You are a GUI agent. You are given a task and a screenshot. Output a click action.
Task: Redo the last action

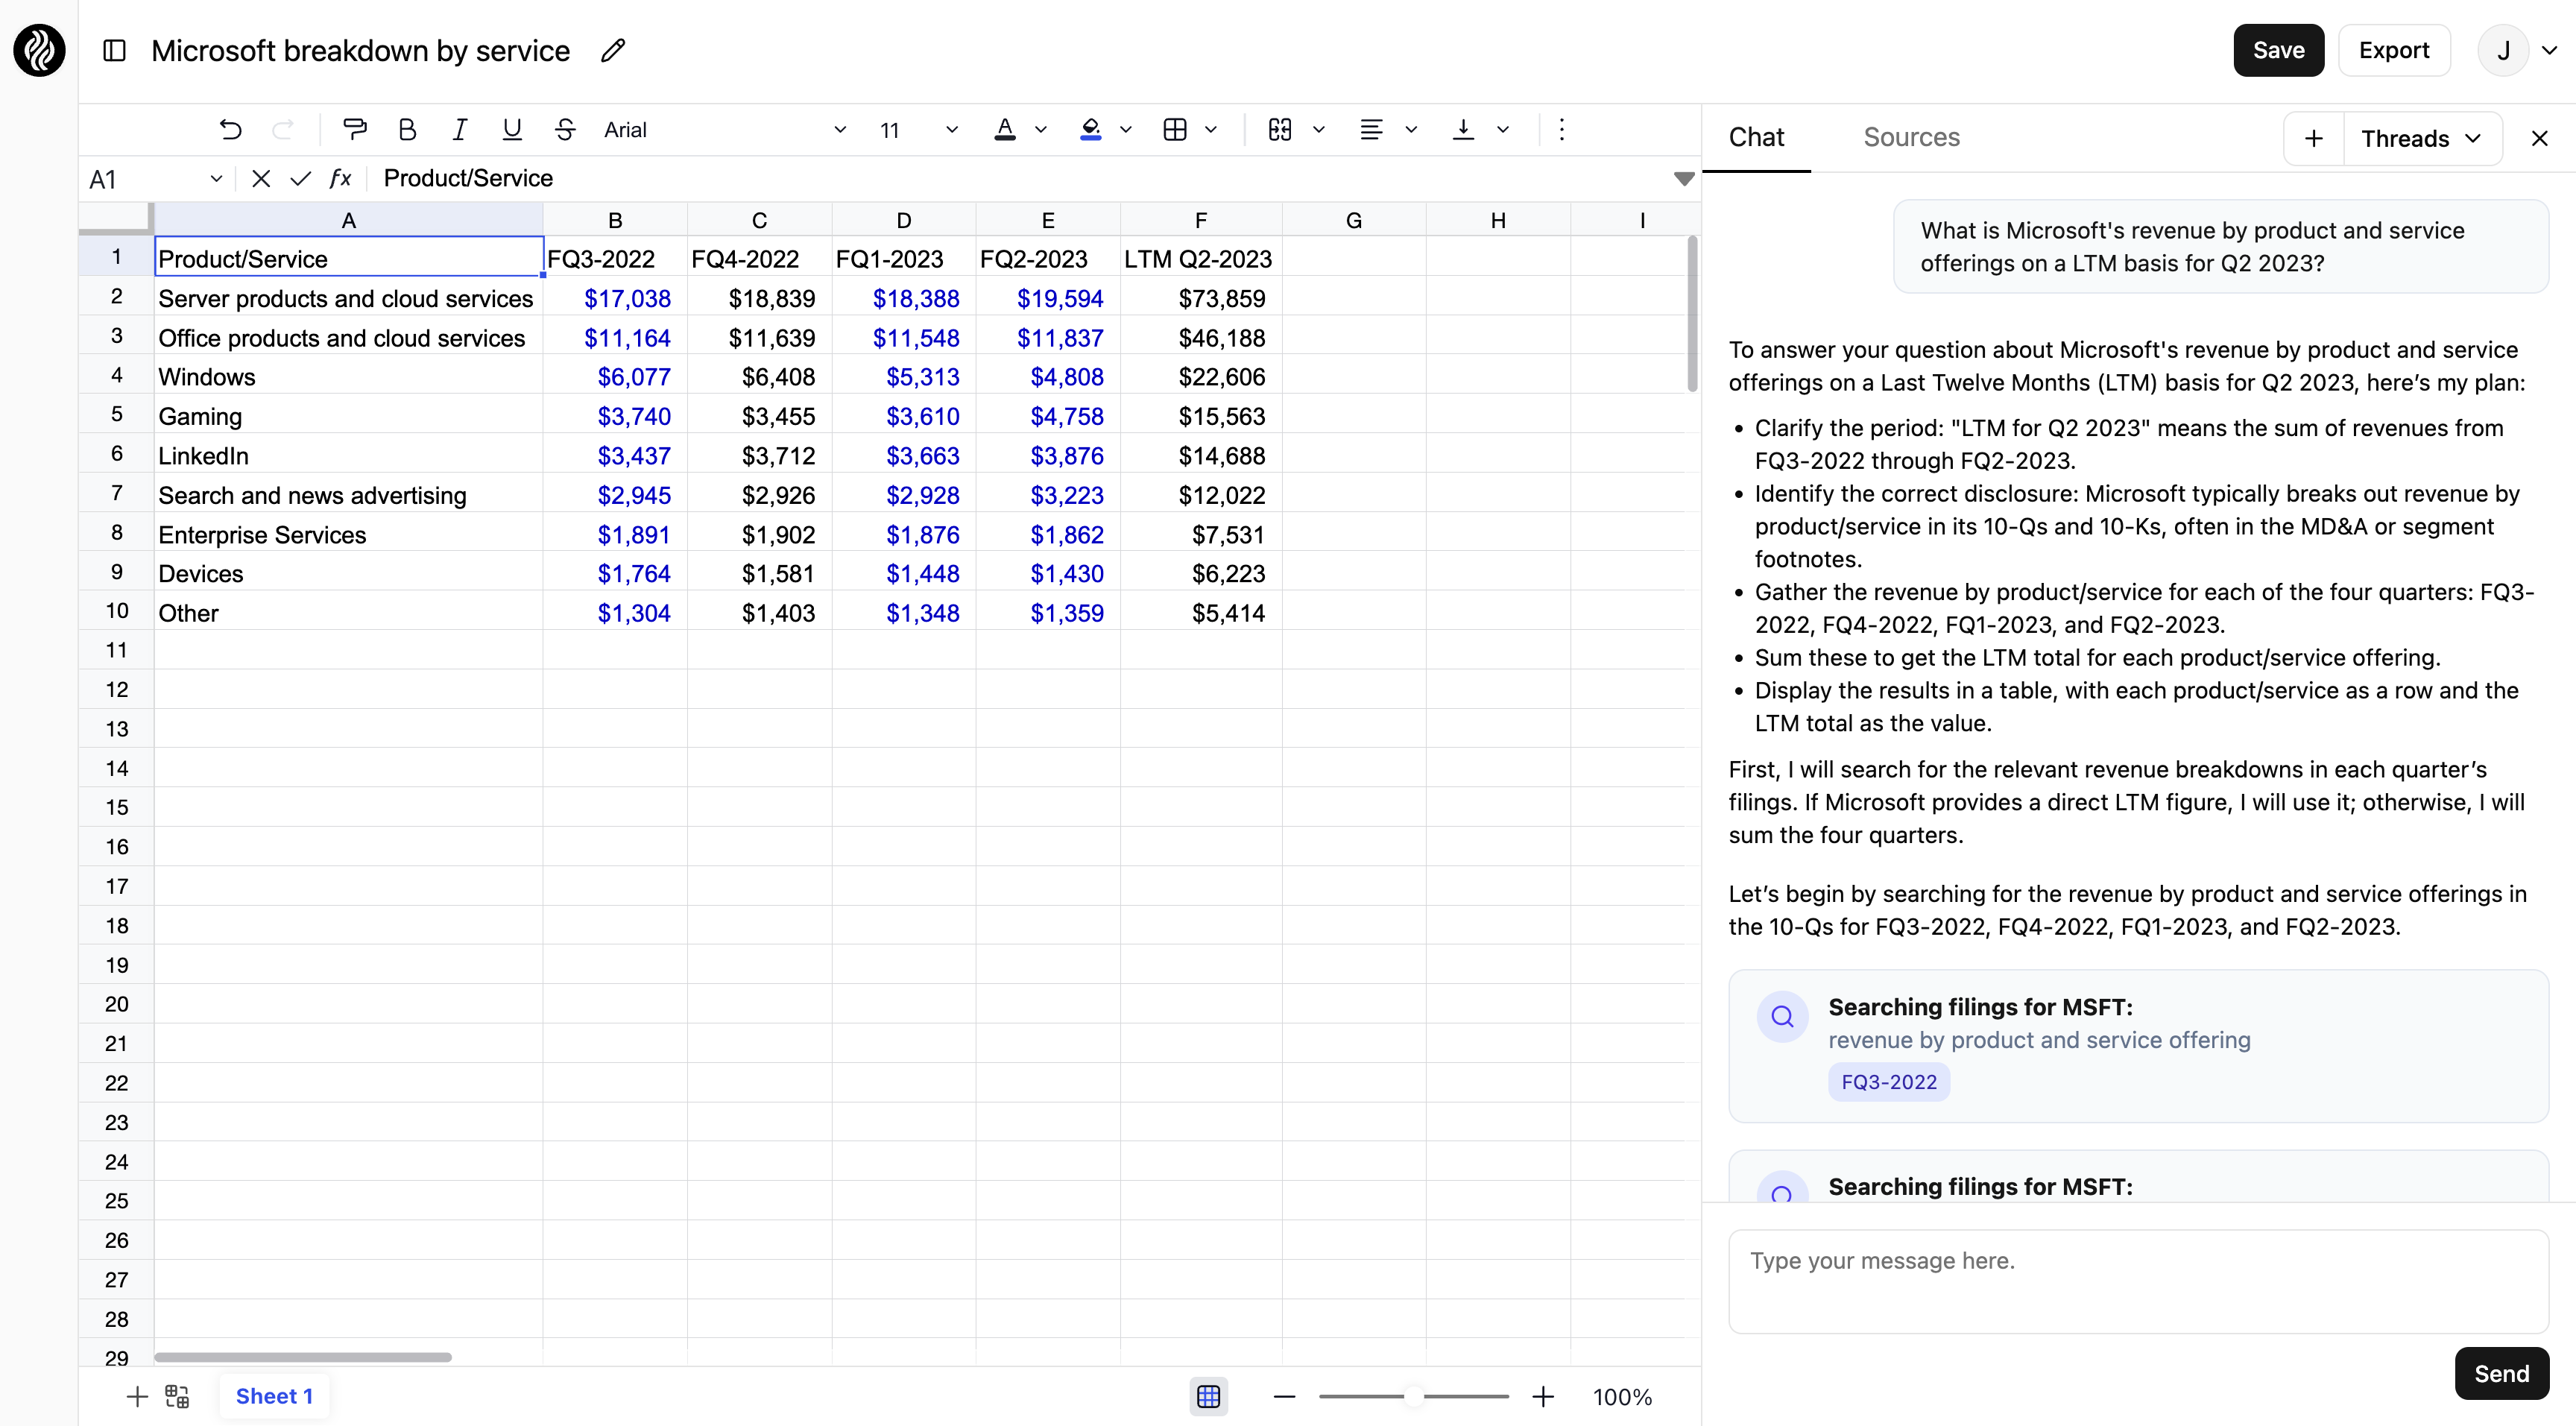pyautogui.click(x=284, y=129)
